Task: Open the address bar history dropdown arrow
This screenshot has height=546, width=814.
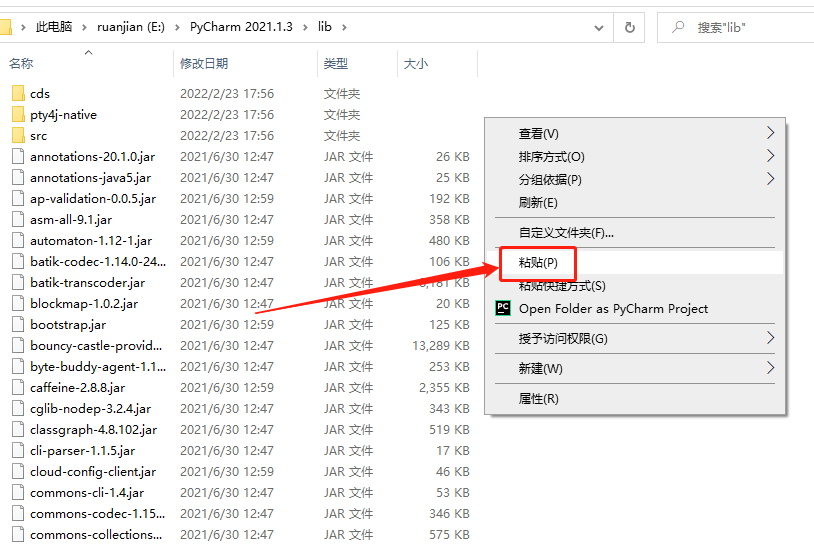Action: [599, 28]
